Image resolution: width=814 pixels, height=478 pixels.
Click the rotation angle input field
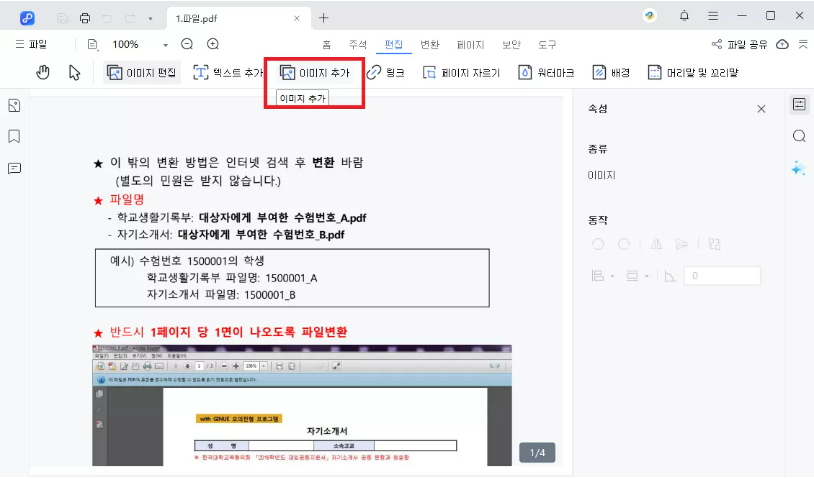coord(722,276)
